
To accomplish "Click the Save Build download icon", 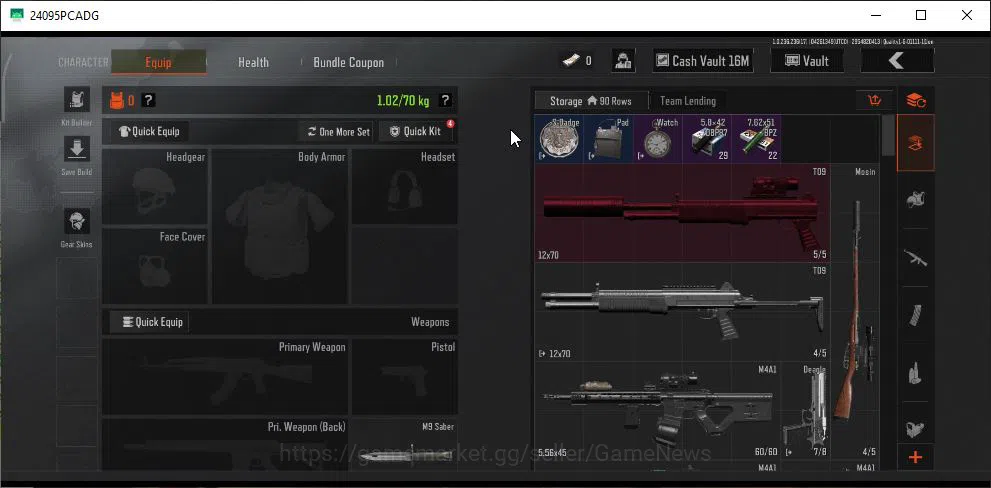I will (76, 149).
